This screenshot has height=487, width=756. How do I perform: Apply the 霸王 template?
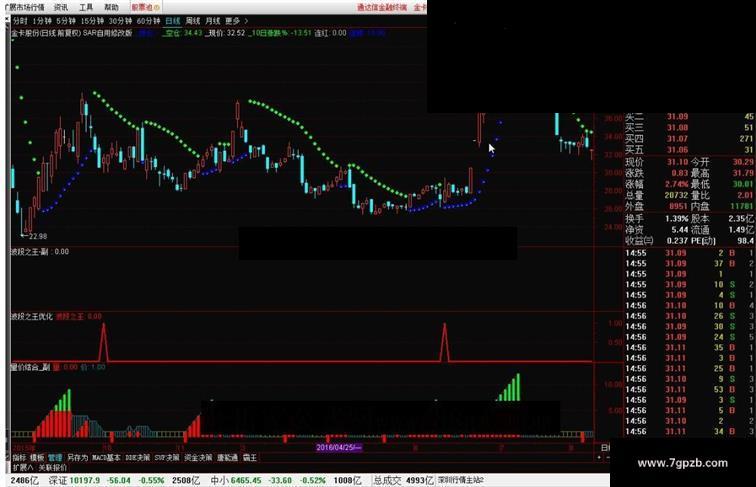250,458
